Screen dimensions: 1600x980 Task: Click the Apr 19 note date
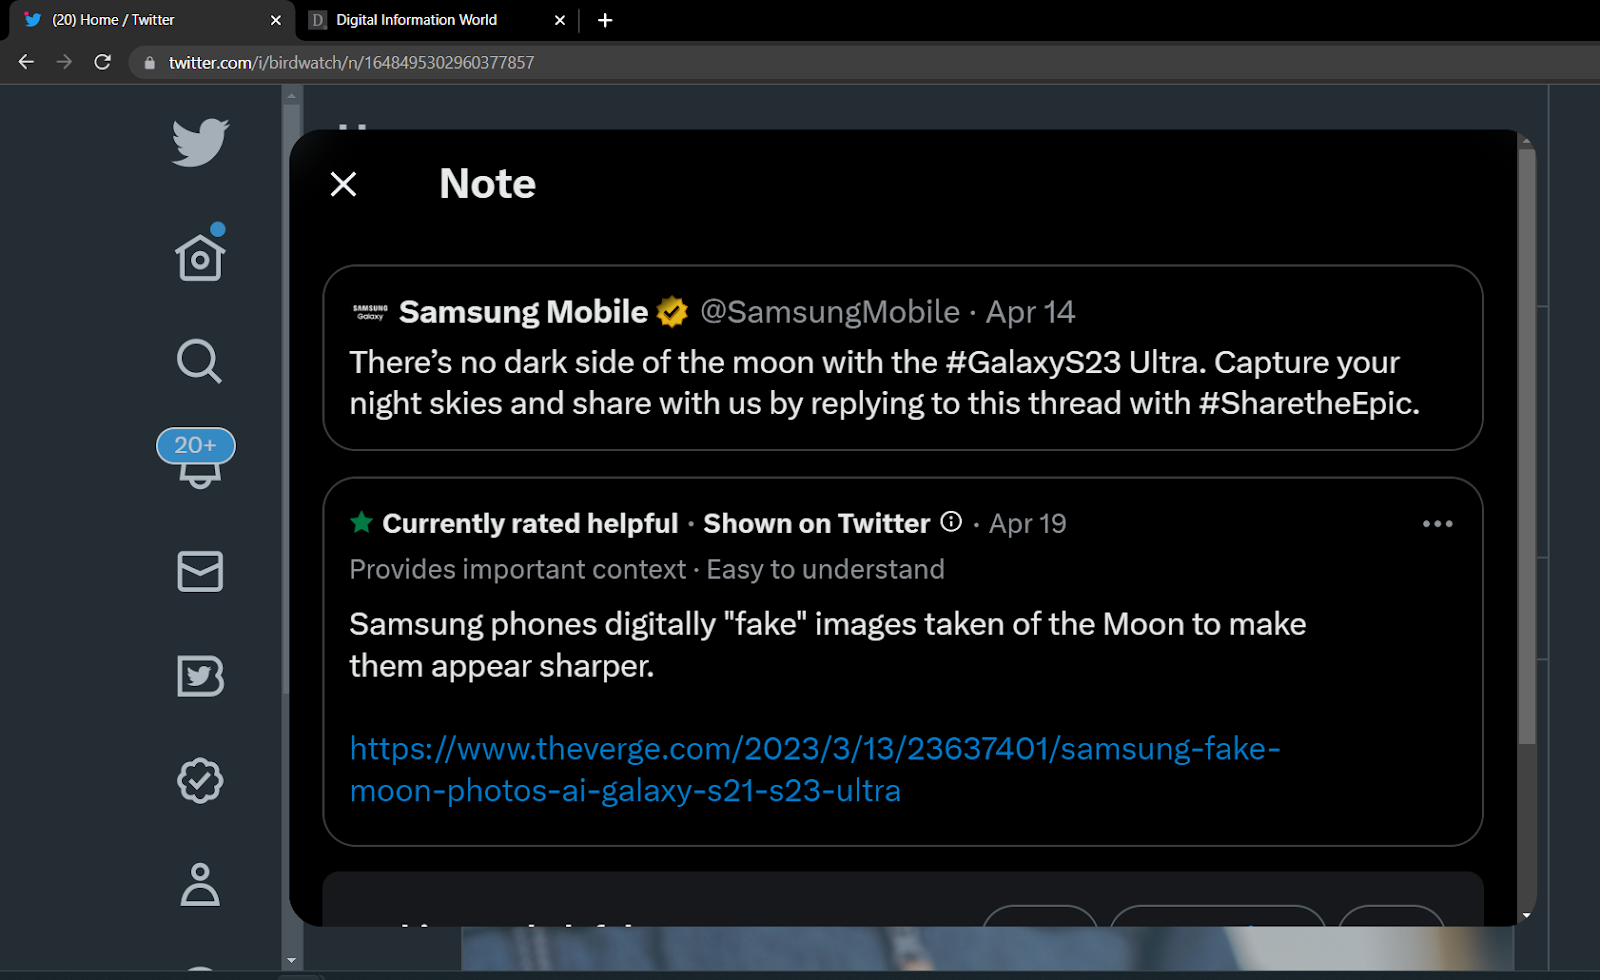[x=1027, y=523]
